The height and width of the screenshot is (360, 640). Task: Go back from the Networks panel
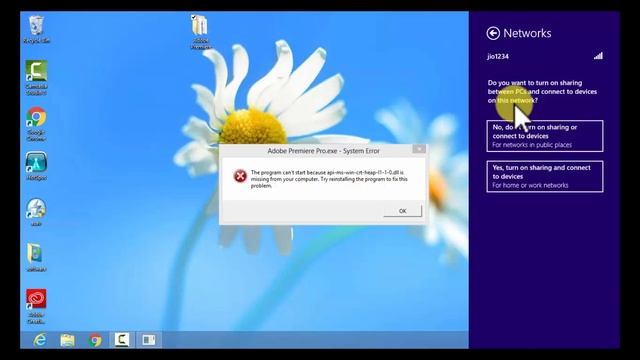(493, 33)
